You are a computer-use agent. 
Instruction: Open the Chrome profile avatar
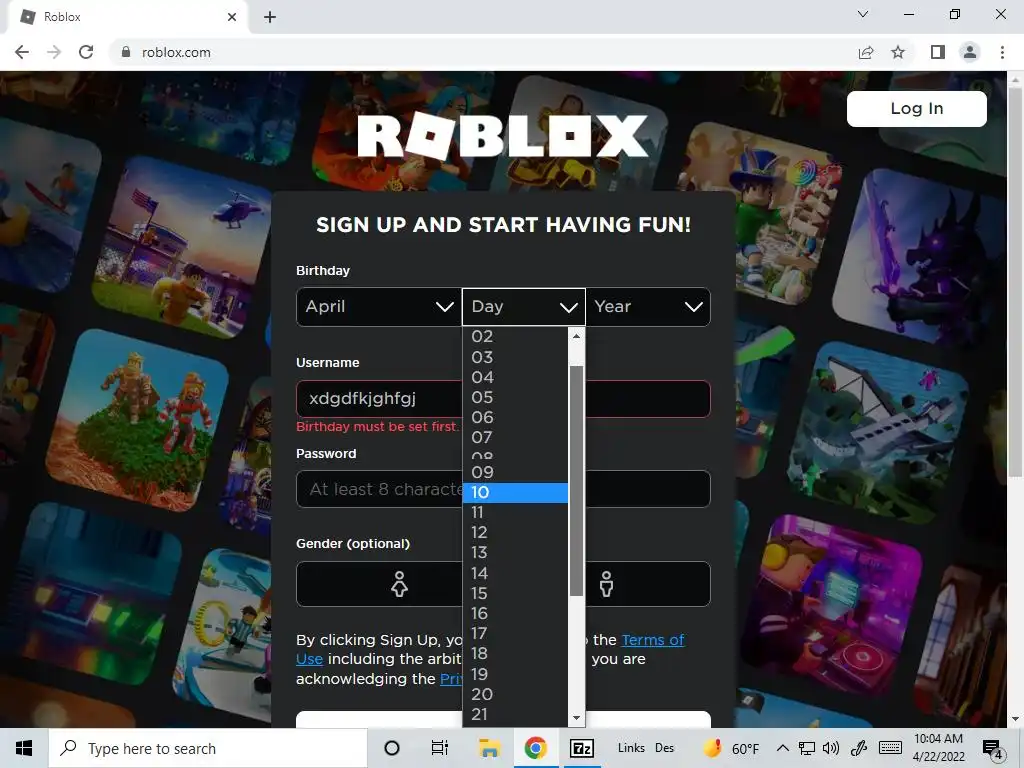pos(970,52)
